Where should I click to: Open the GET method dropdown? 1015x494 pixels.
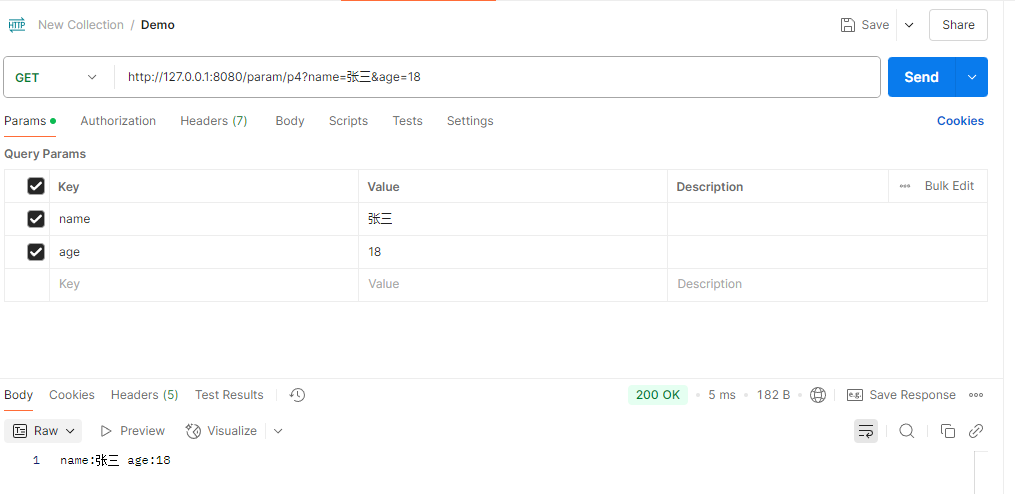[58, 77]
